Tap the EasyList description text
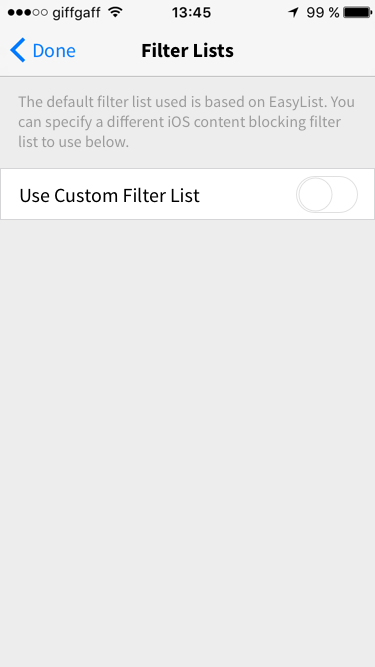This screenshot has width=375, height=667. tap(186, 122)
